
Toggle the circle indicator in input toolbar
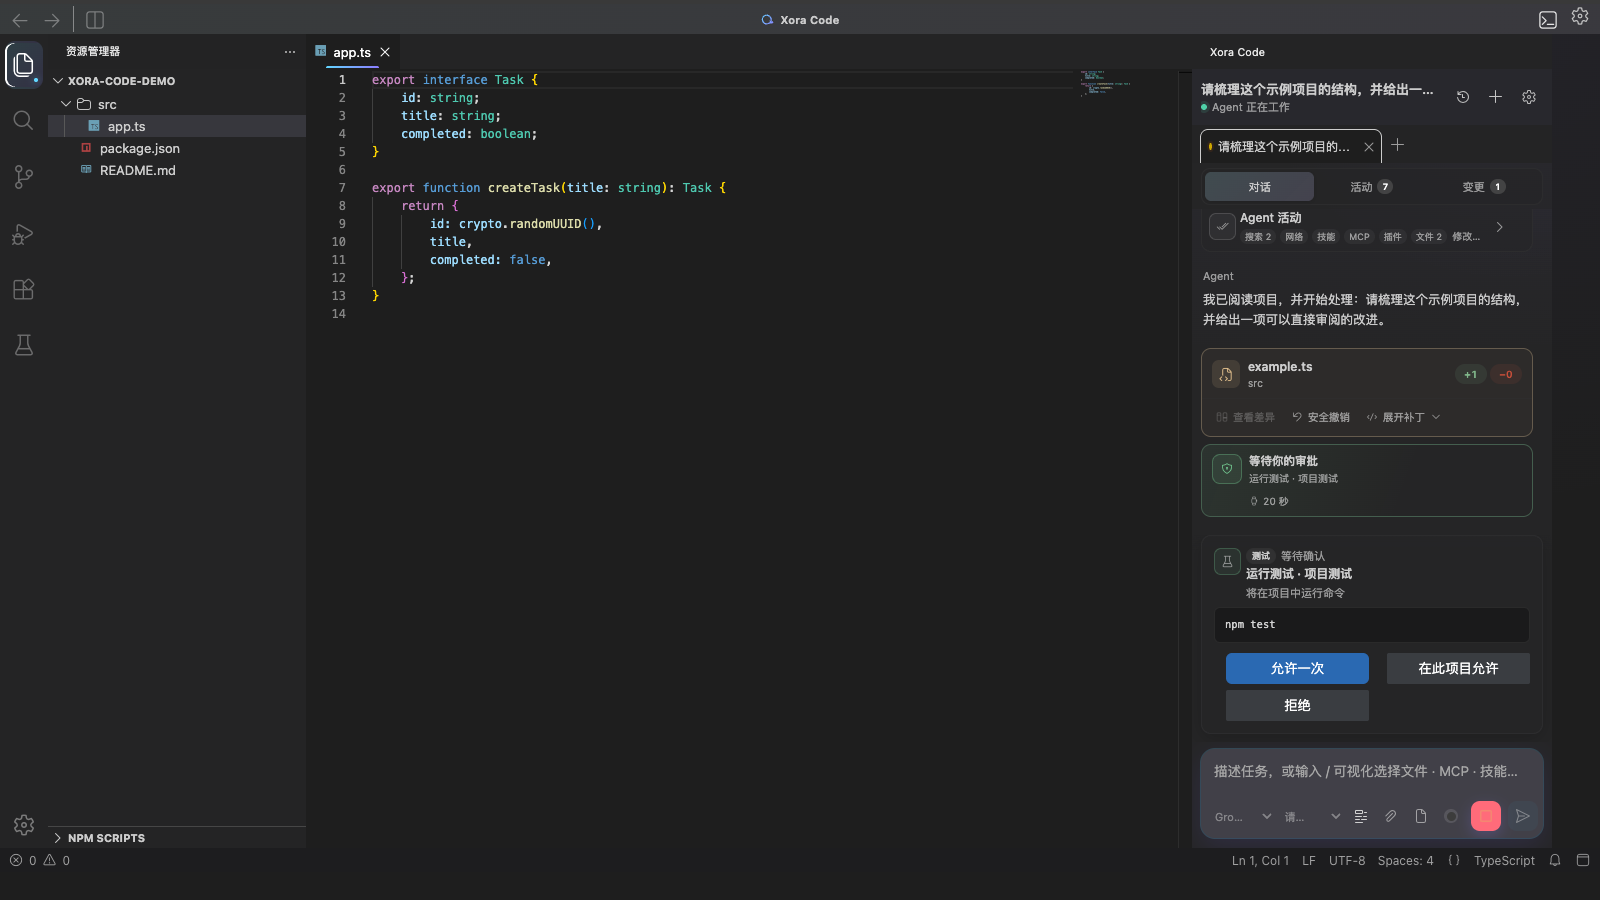click(x=1451, y=817)
